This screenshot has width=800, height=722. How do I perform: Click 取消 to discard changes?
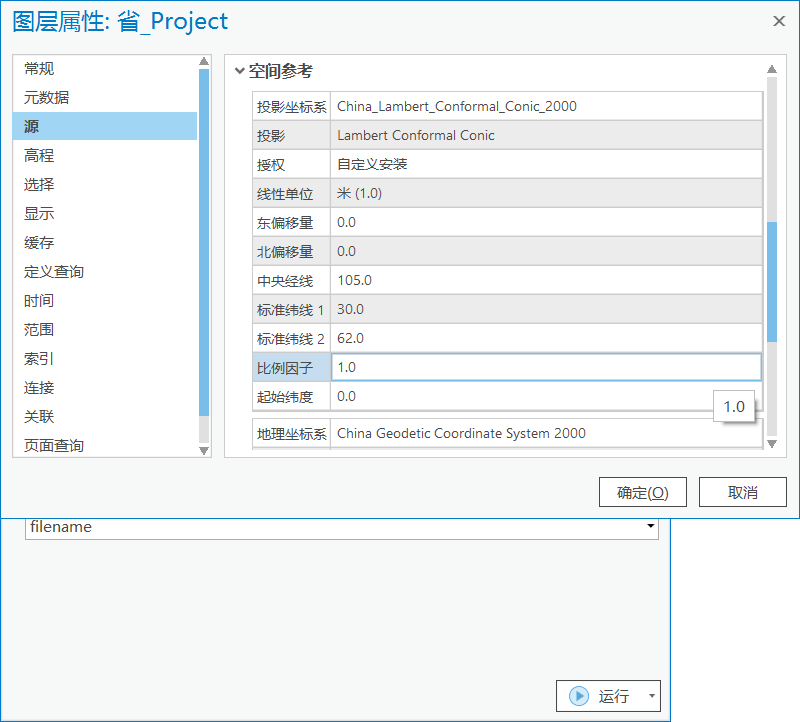pos(743,491)
